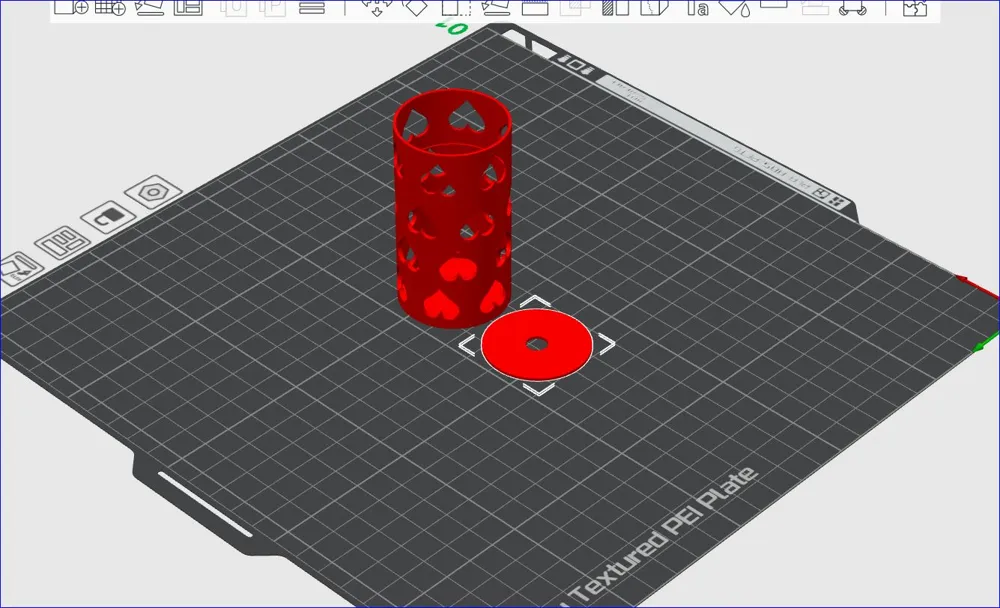Viewport: 1000px width, 608px height.
Task: Select the Seam painting tool
Action: 654,8
